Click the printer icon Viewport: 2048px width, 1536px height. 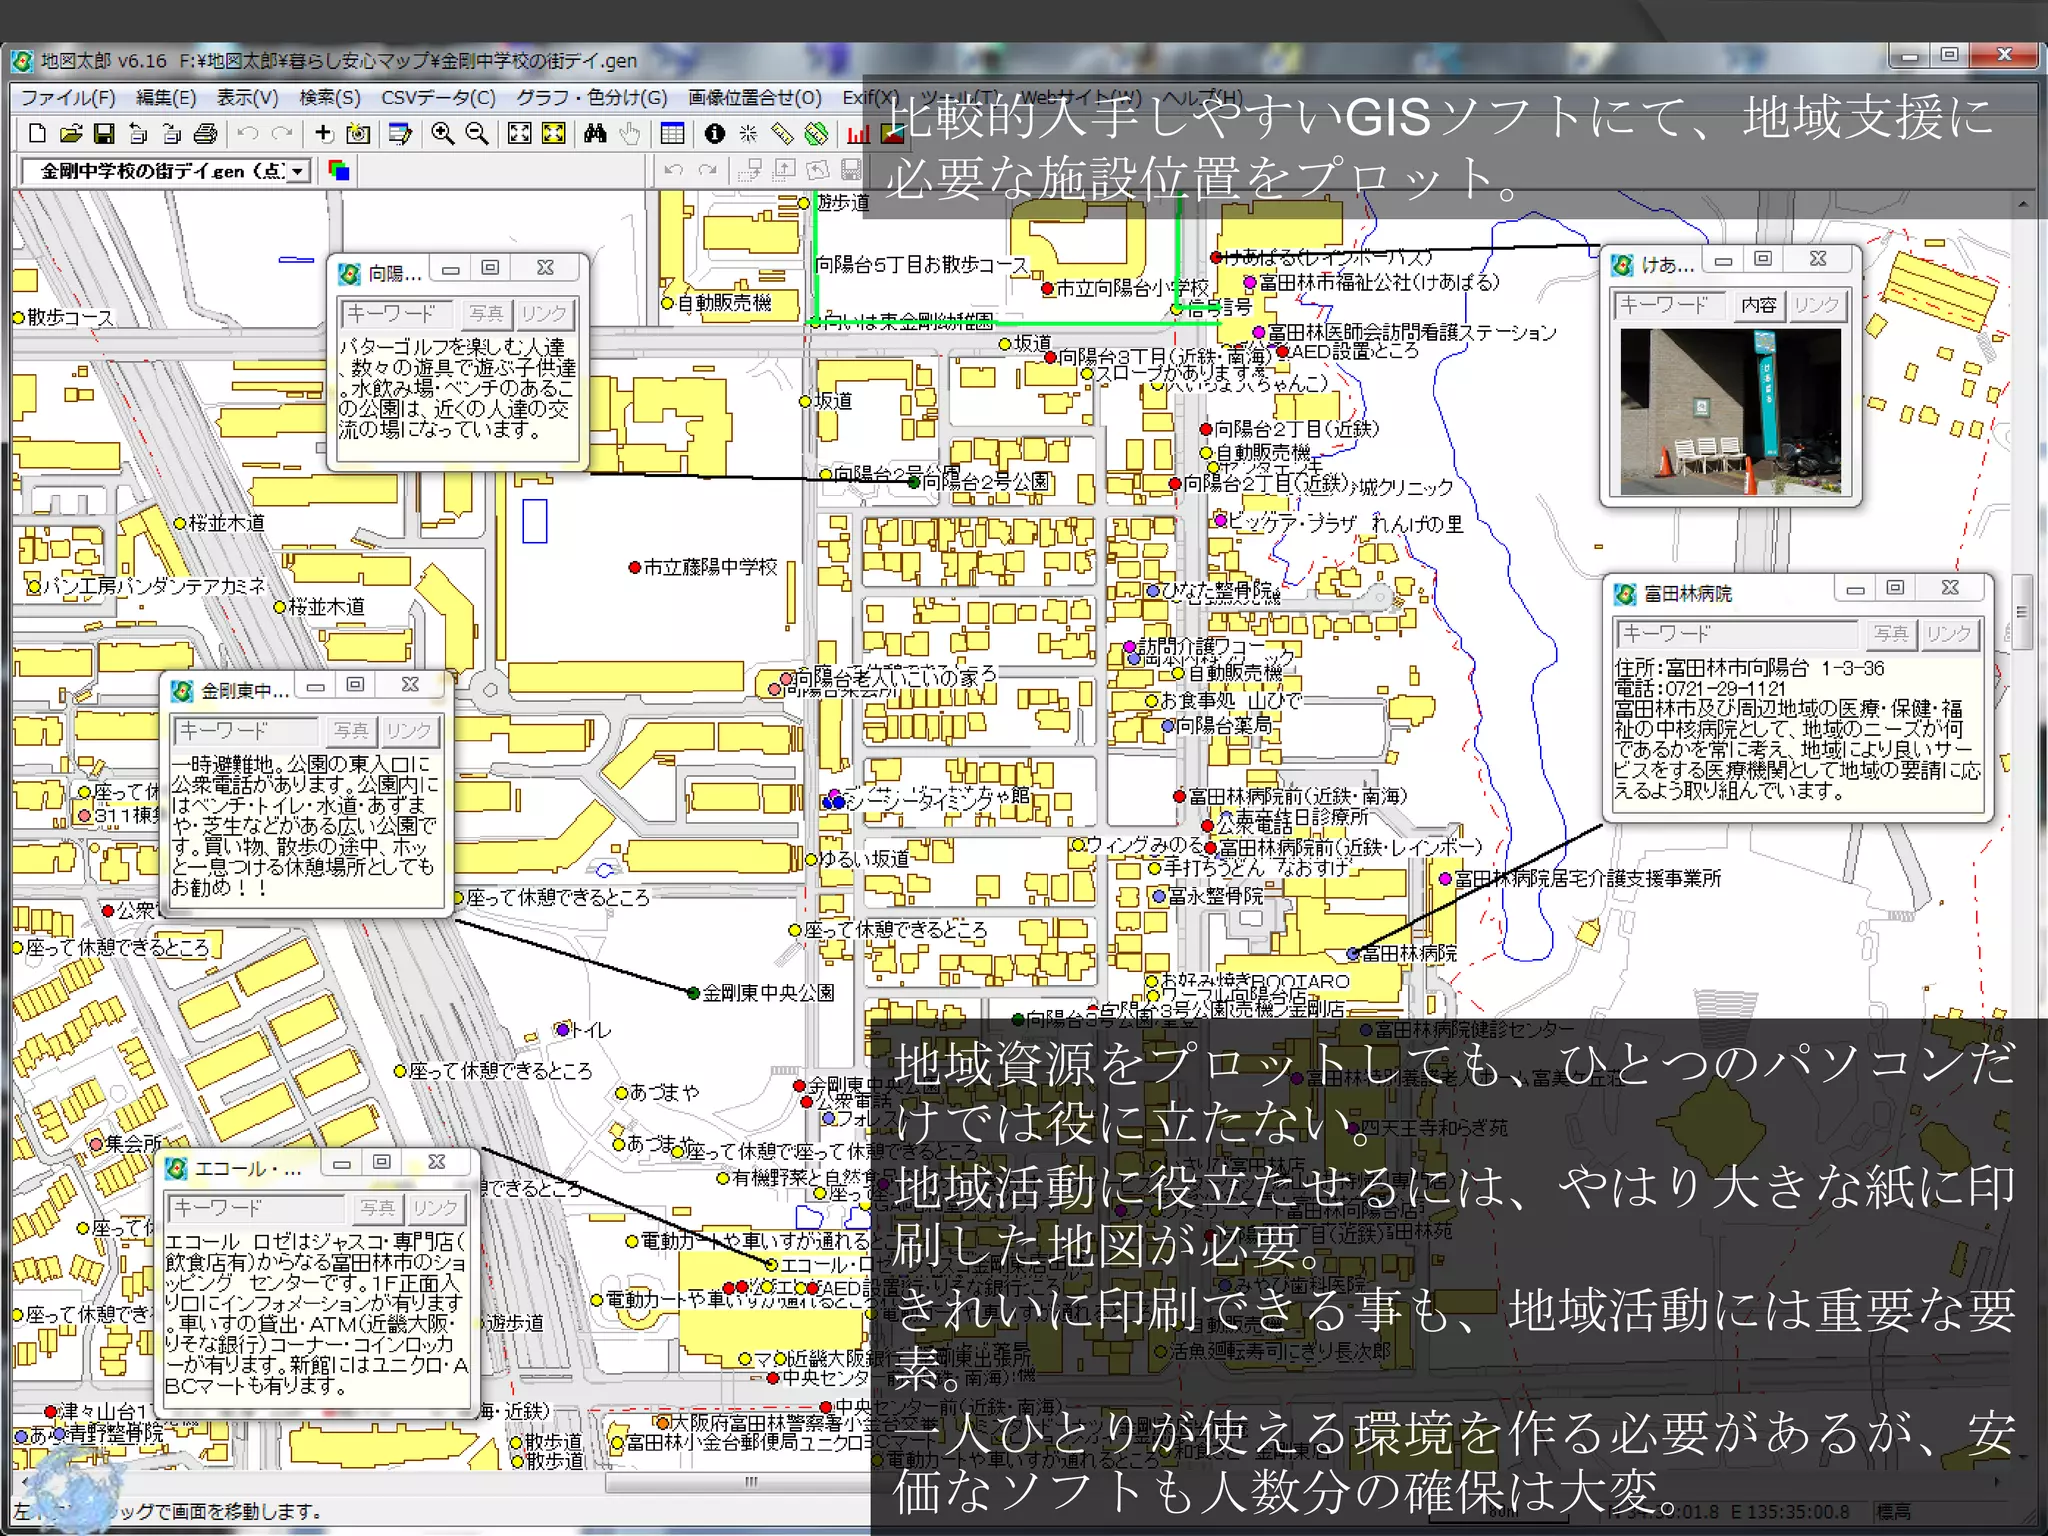[206, 133]
